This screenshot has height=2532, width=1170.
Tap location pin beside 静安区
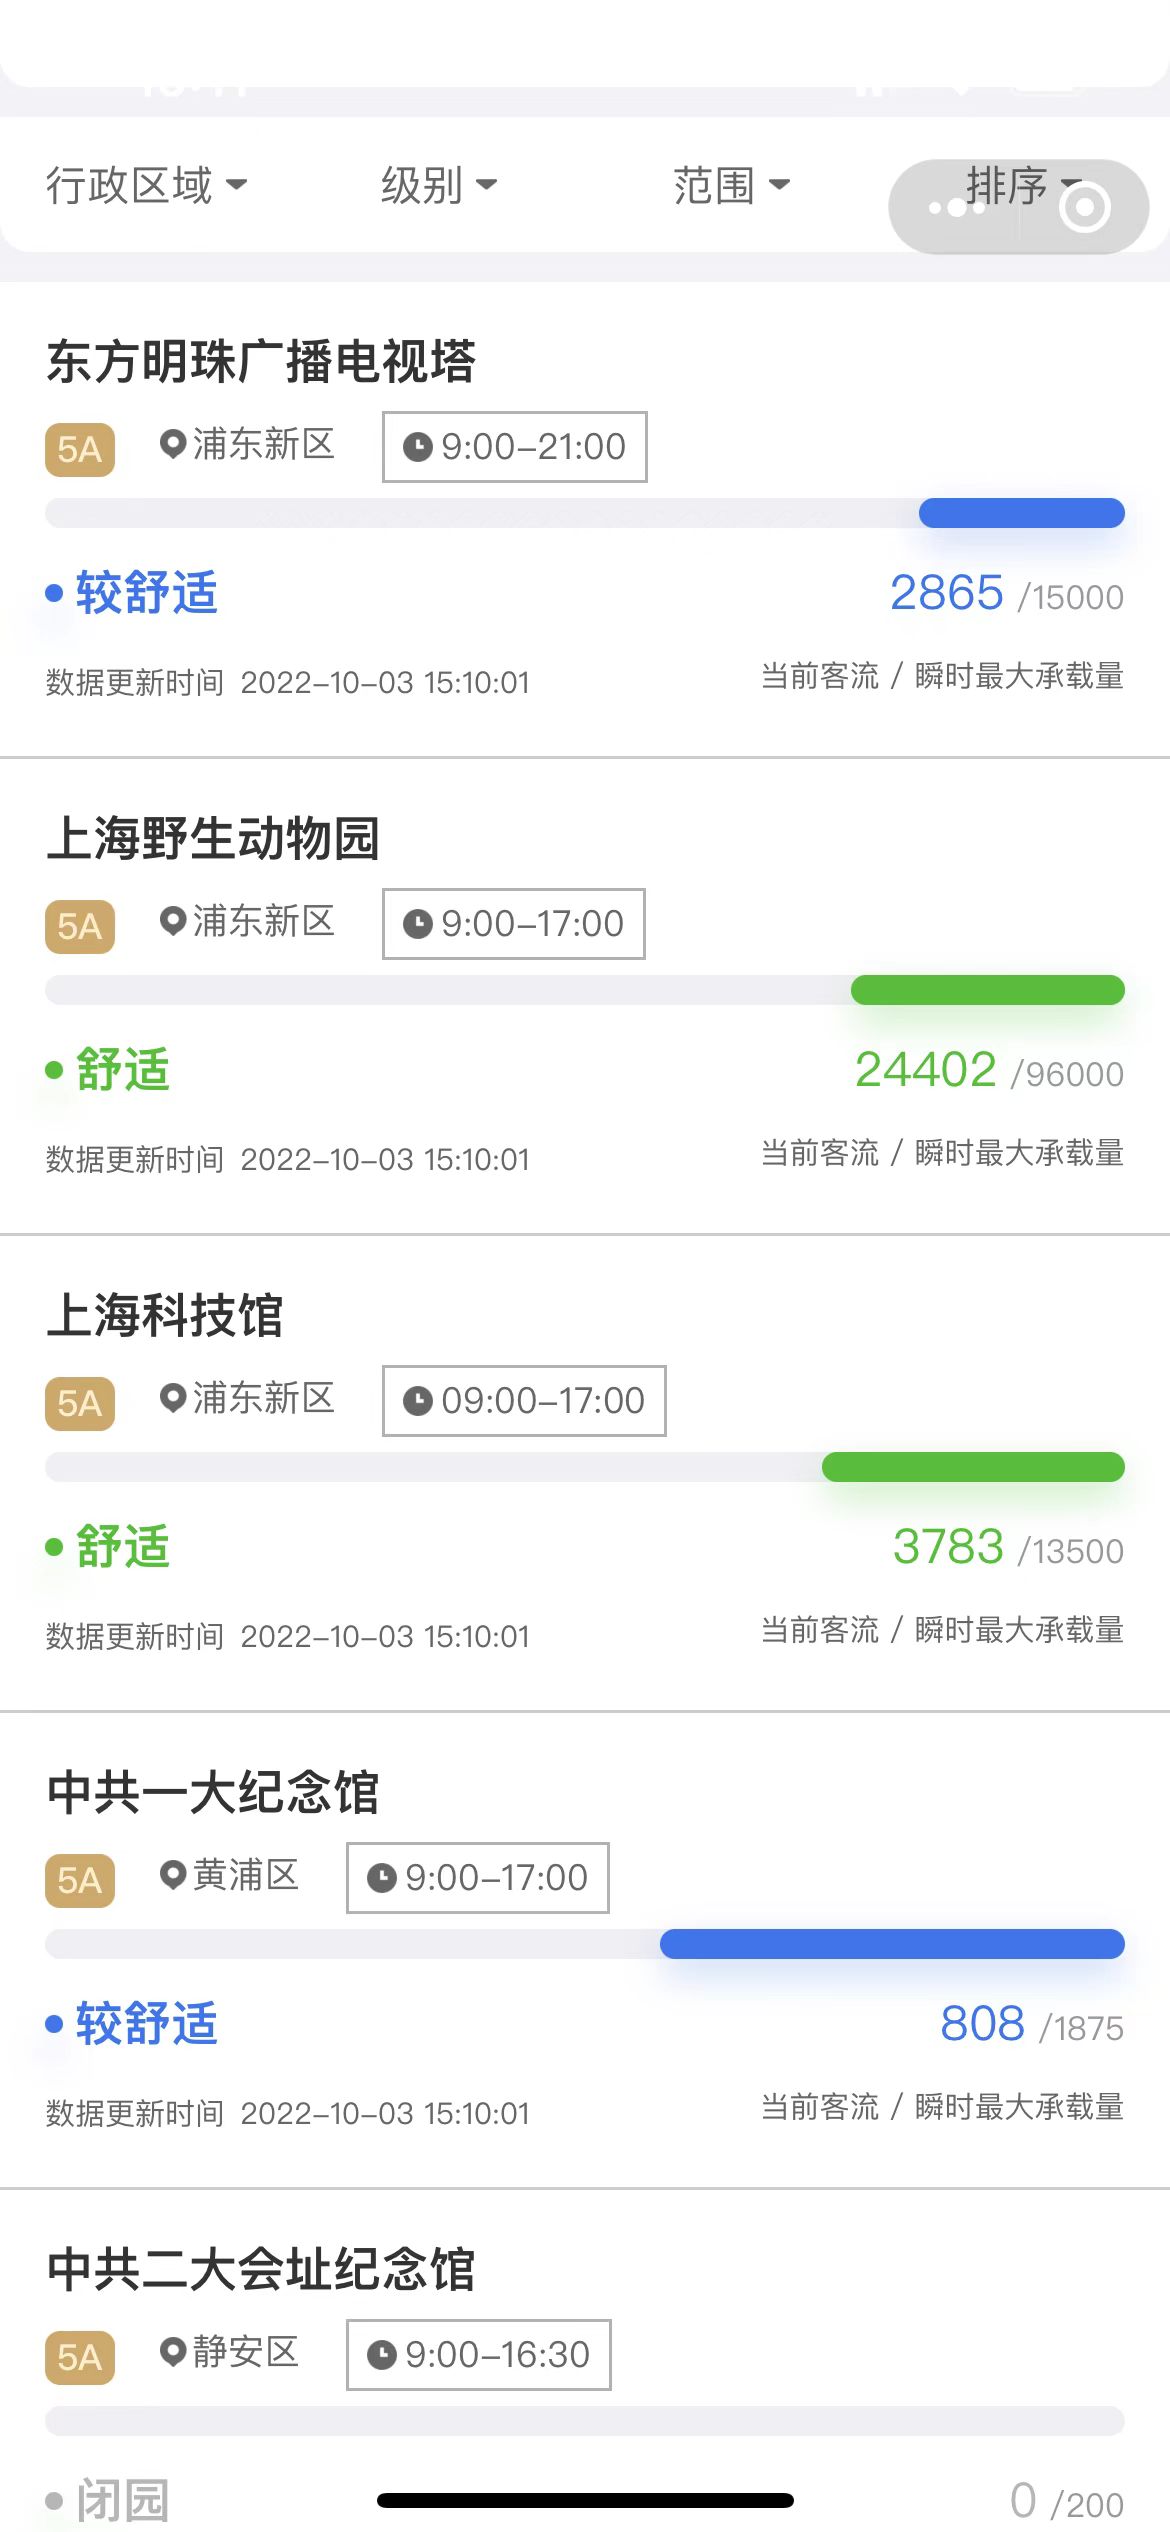point(173,2352)
